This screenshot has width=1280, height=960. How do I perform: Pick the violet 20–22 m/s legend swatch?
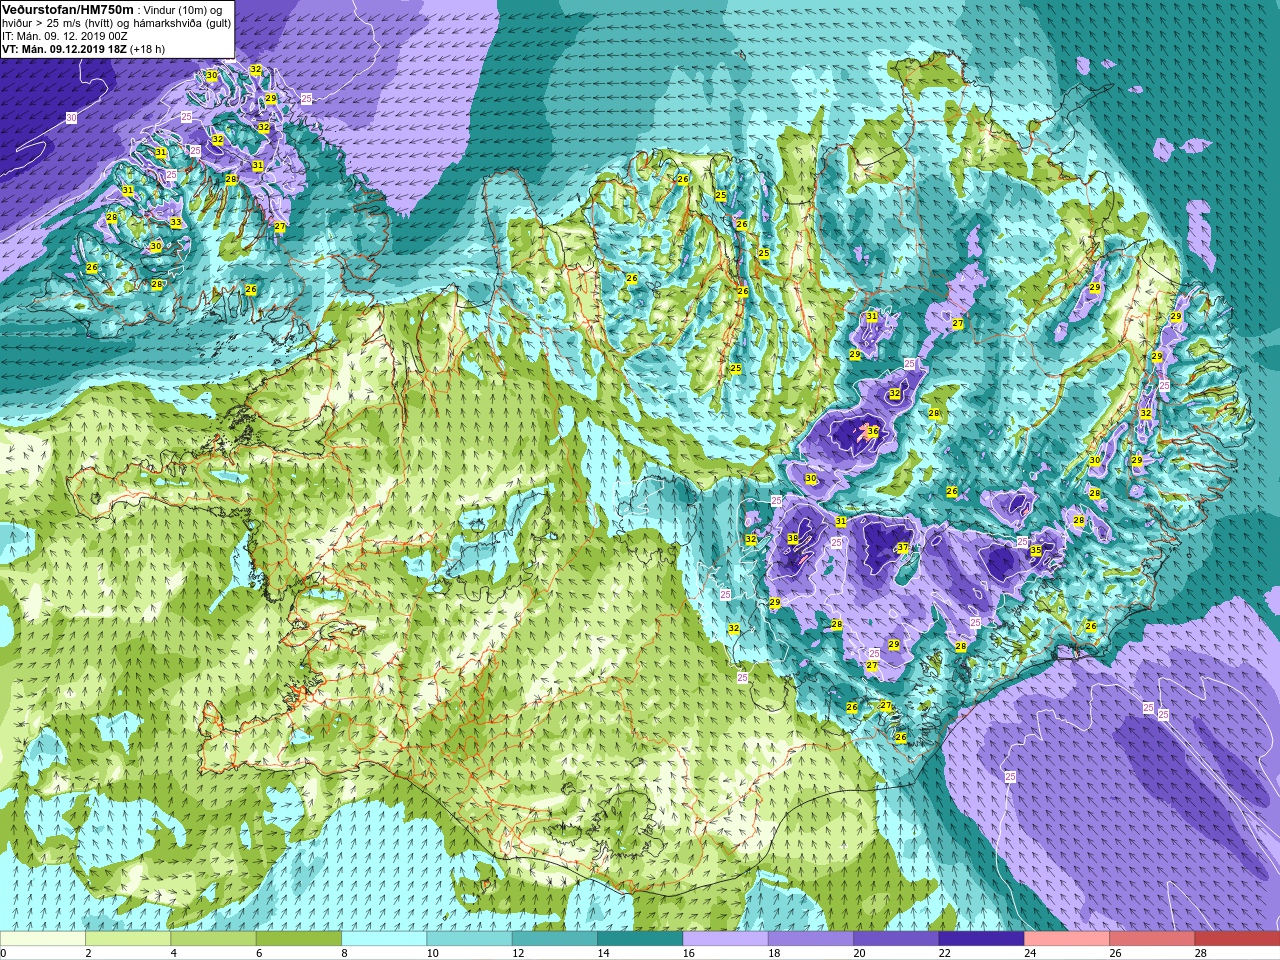896,939
